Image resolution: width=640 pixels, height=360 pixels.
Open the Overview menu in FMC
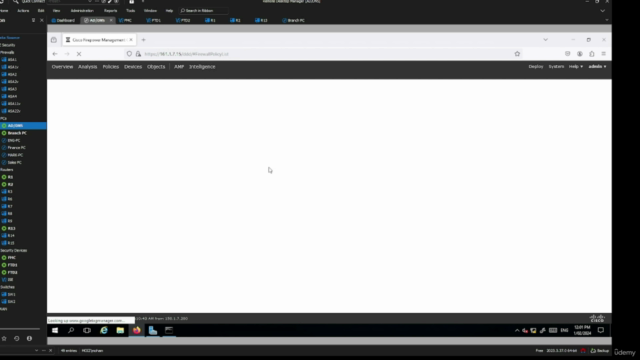[x=62, y=67]
